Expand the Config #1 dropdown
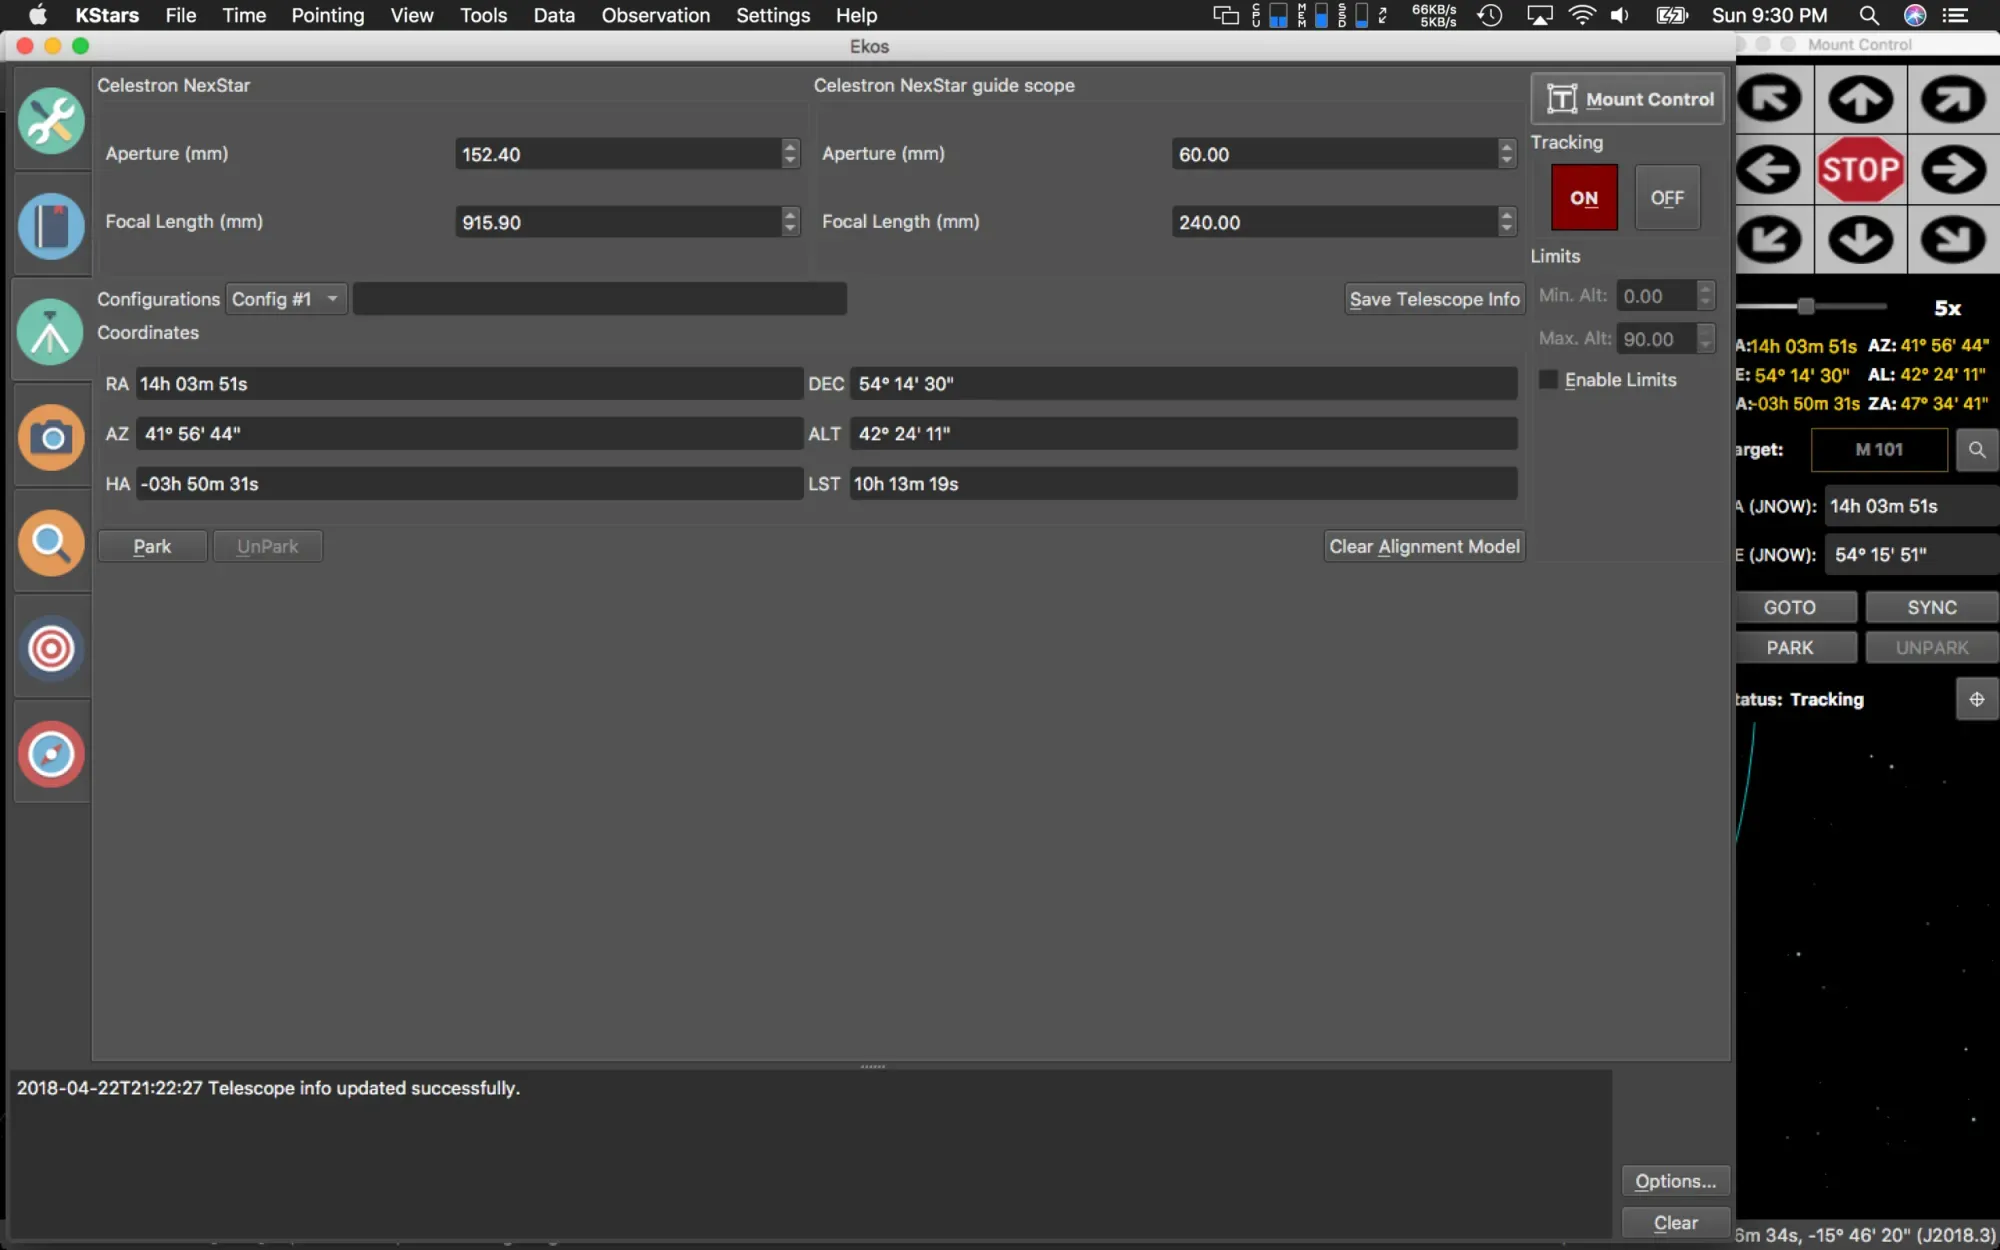 tap(286, 299)
